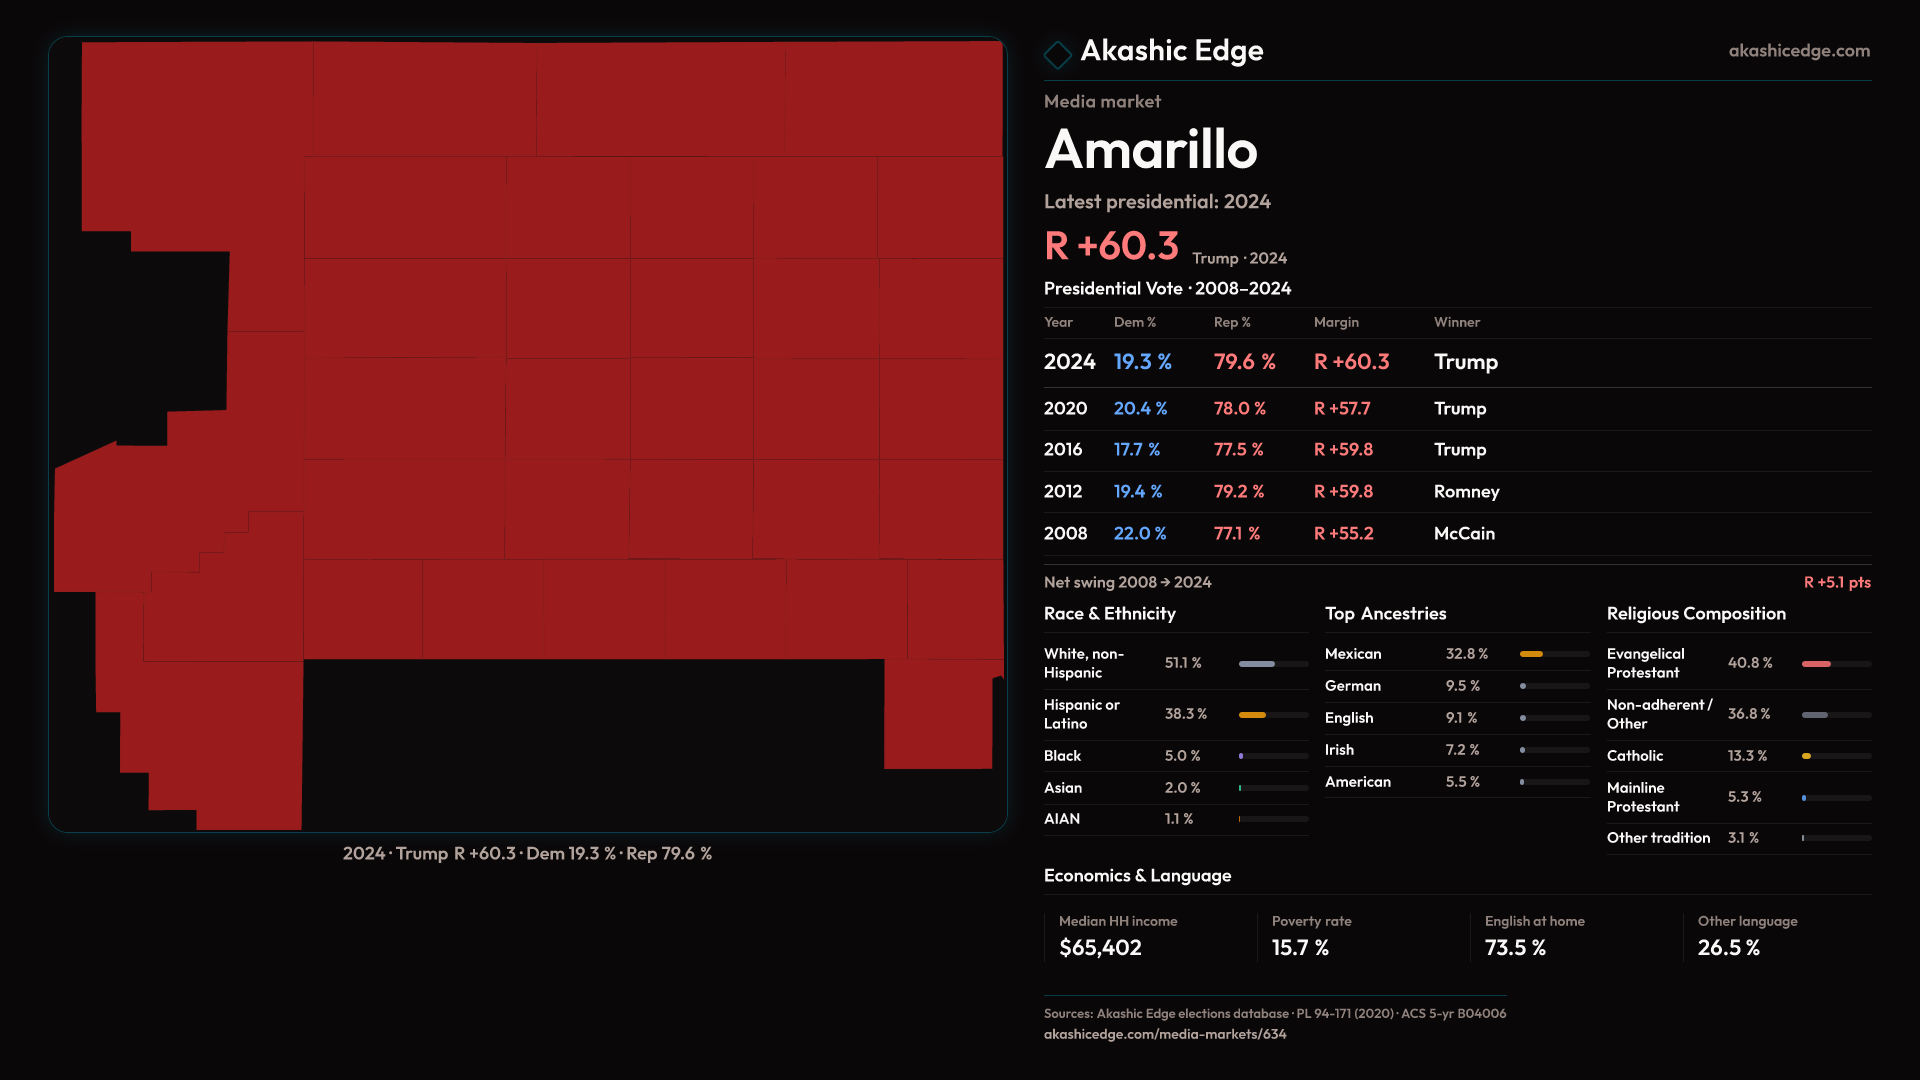Click the Akashic Edge diamond logo icon

(1057, 54)
